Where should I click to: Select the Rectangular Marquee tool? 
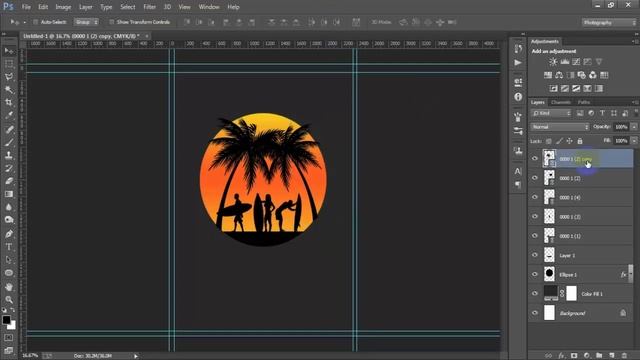pos(9,64)
